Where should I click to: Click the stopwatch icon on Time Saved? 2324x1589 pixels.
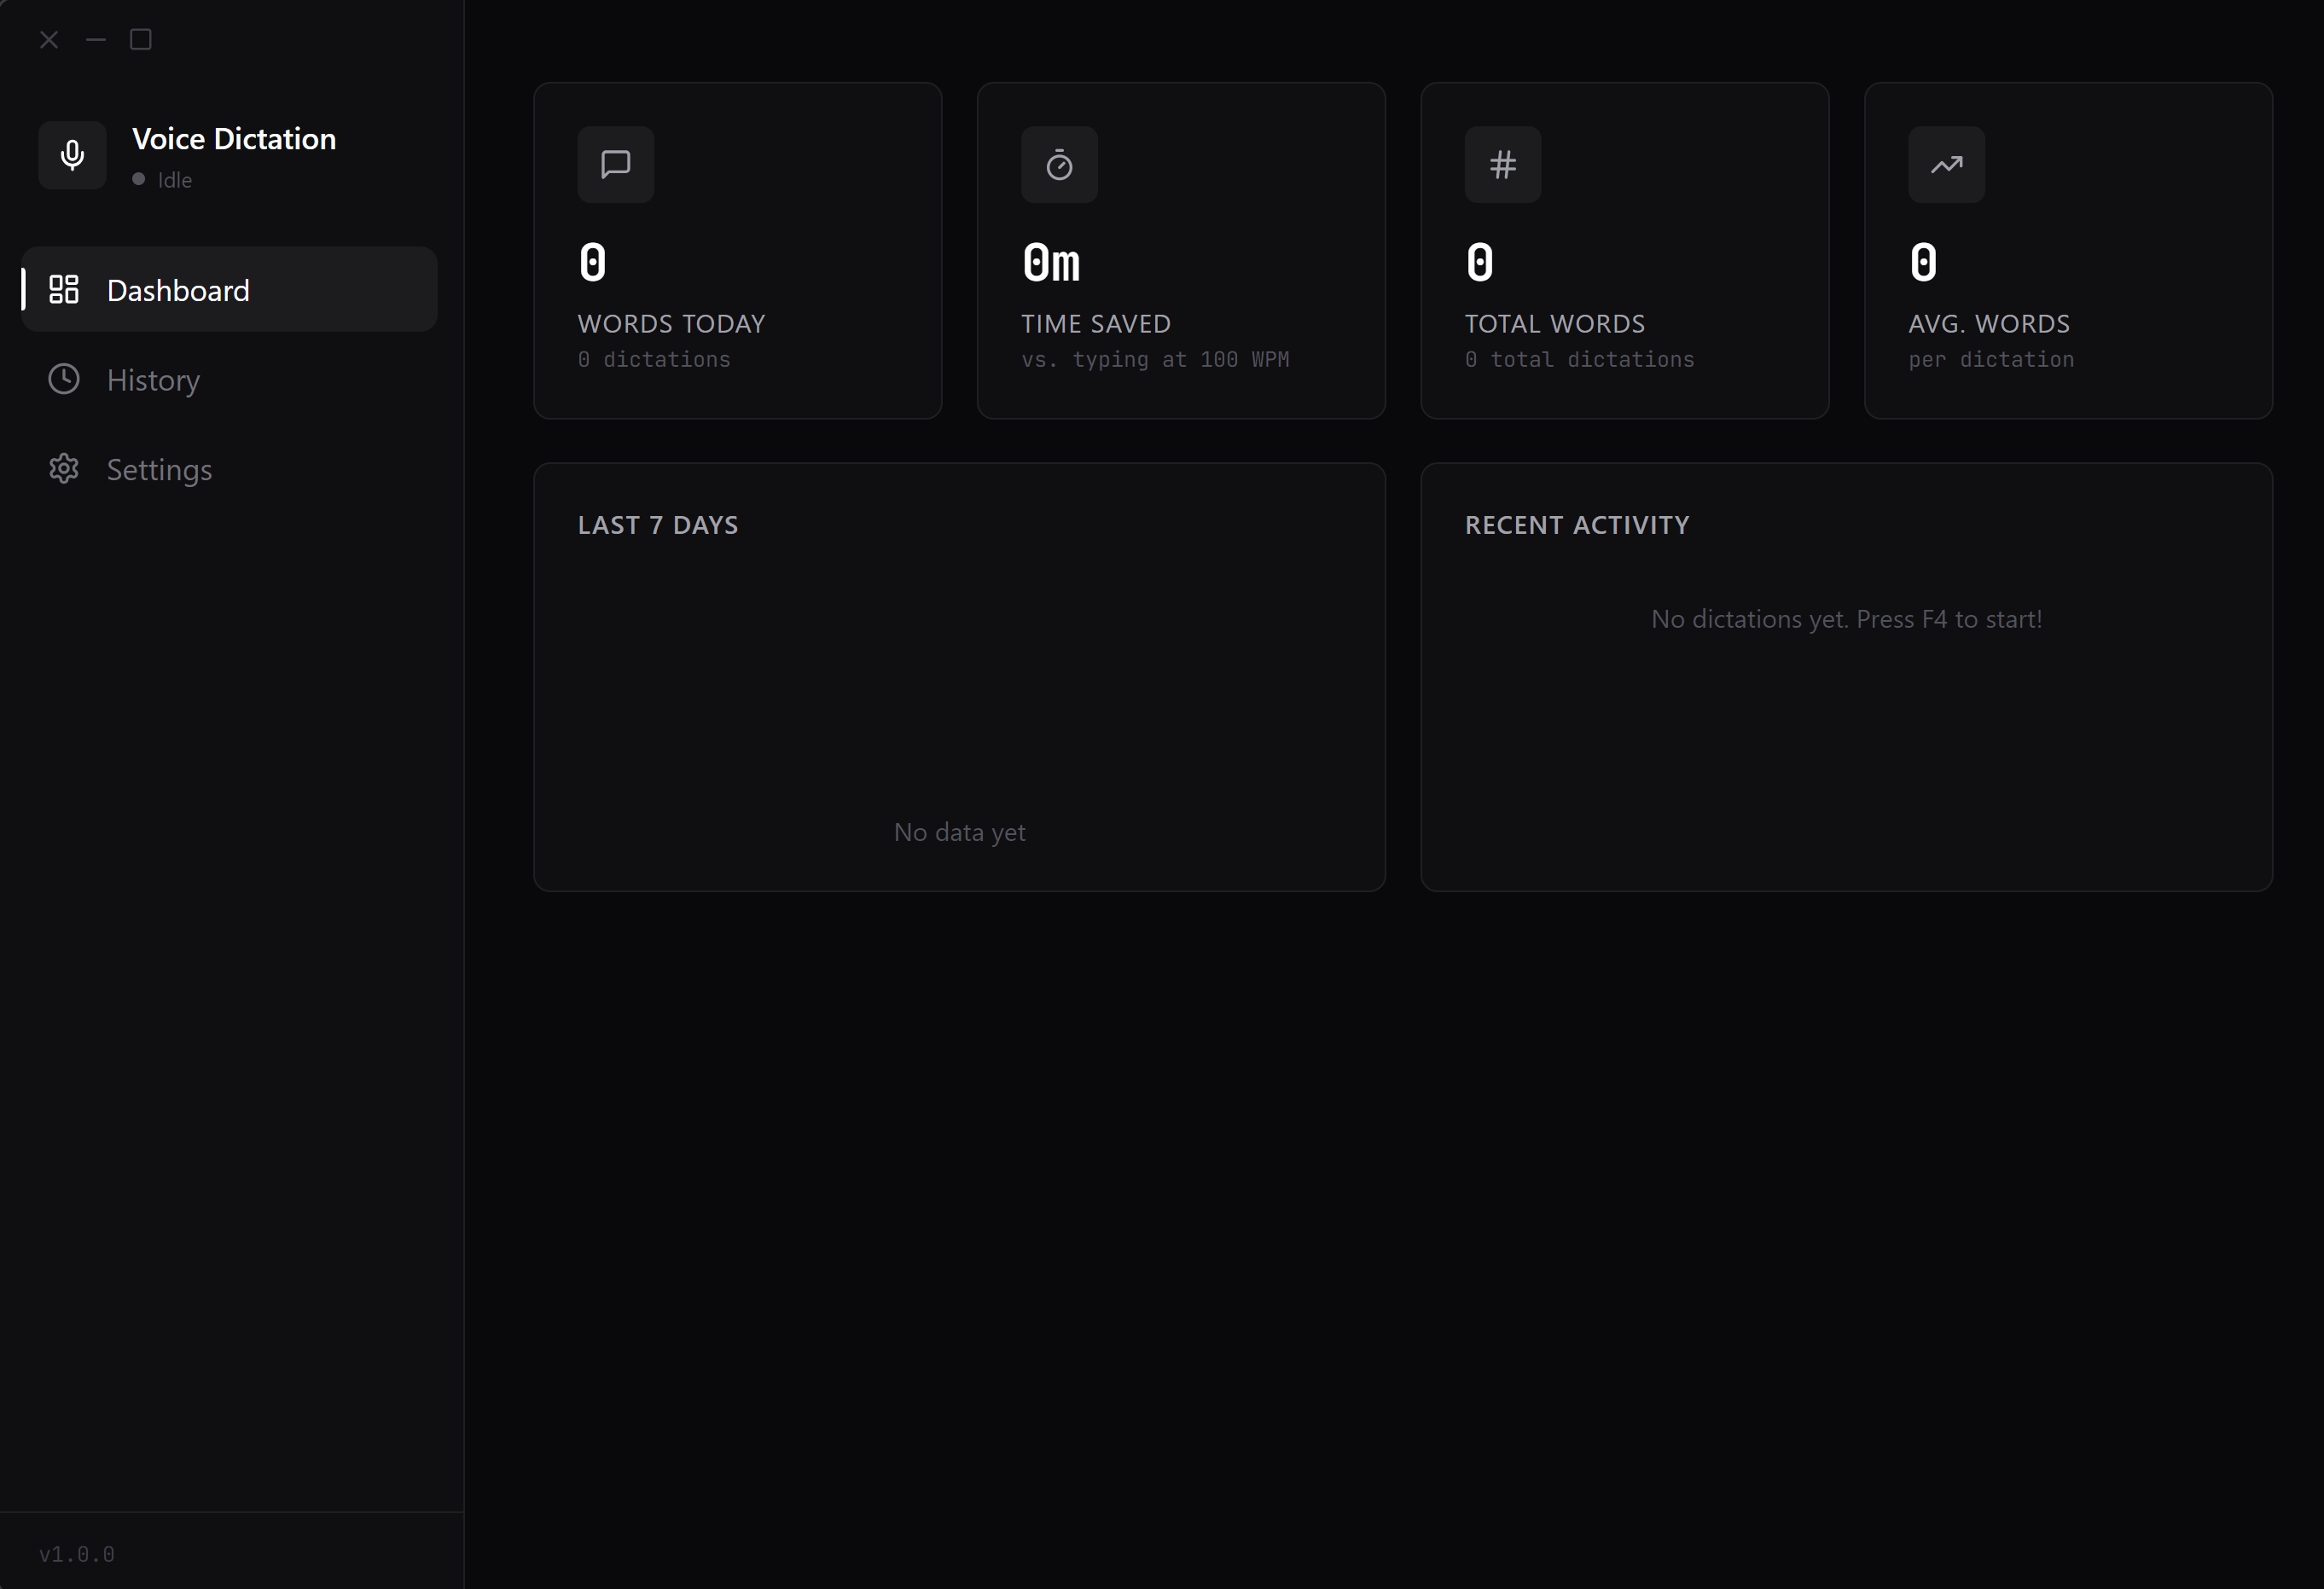point(1059,164)
